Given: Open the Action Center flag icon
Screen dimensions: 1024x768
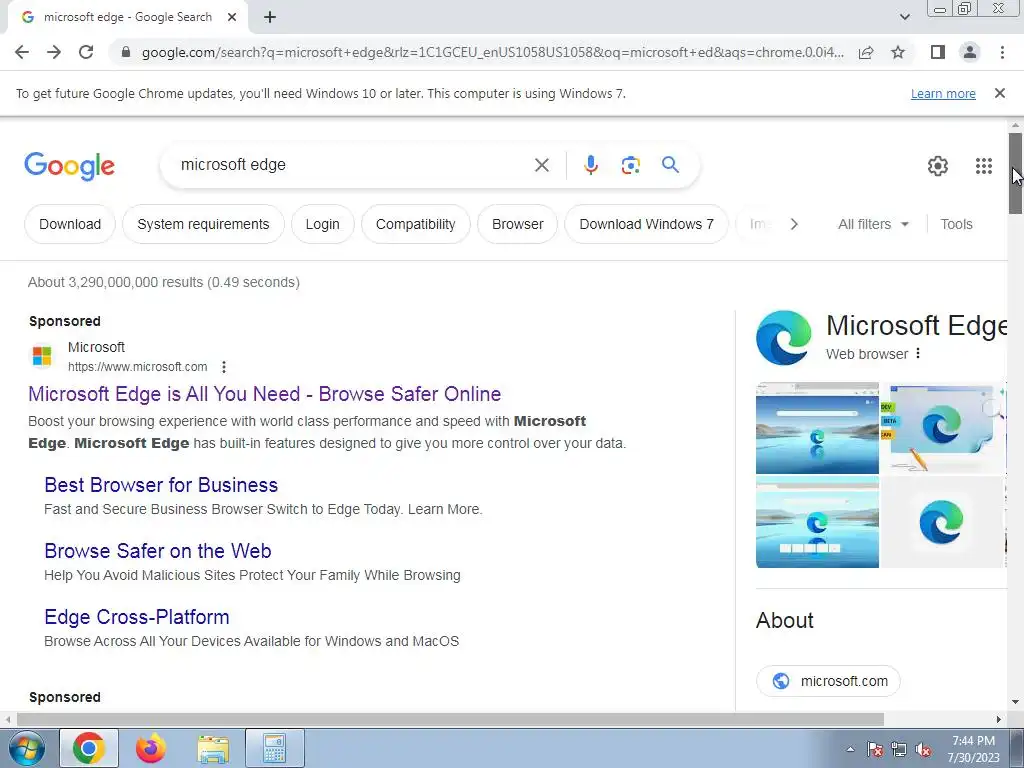Looking at the screenshot, I should click(x=874, y=749).
